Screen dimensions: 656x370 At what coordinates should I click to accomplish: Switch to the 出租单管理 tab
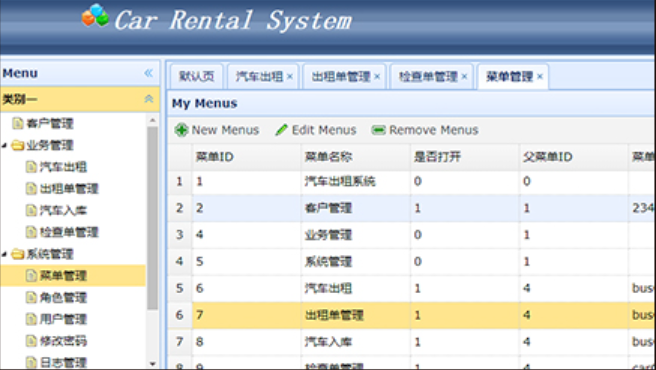(341, 77)
